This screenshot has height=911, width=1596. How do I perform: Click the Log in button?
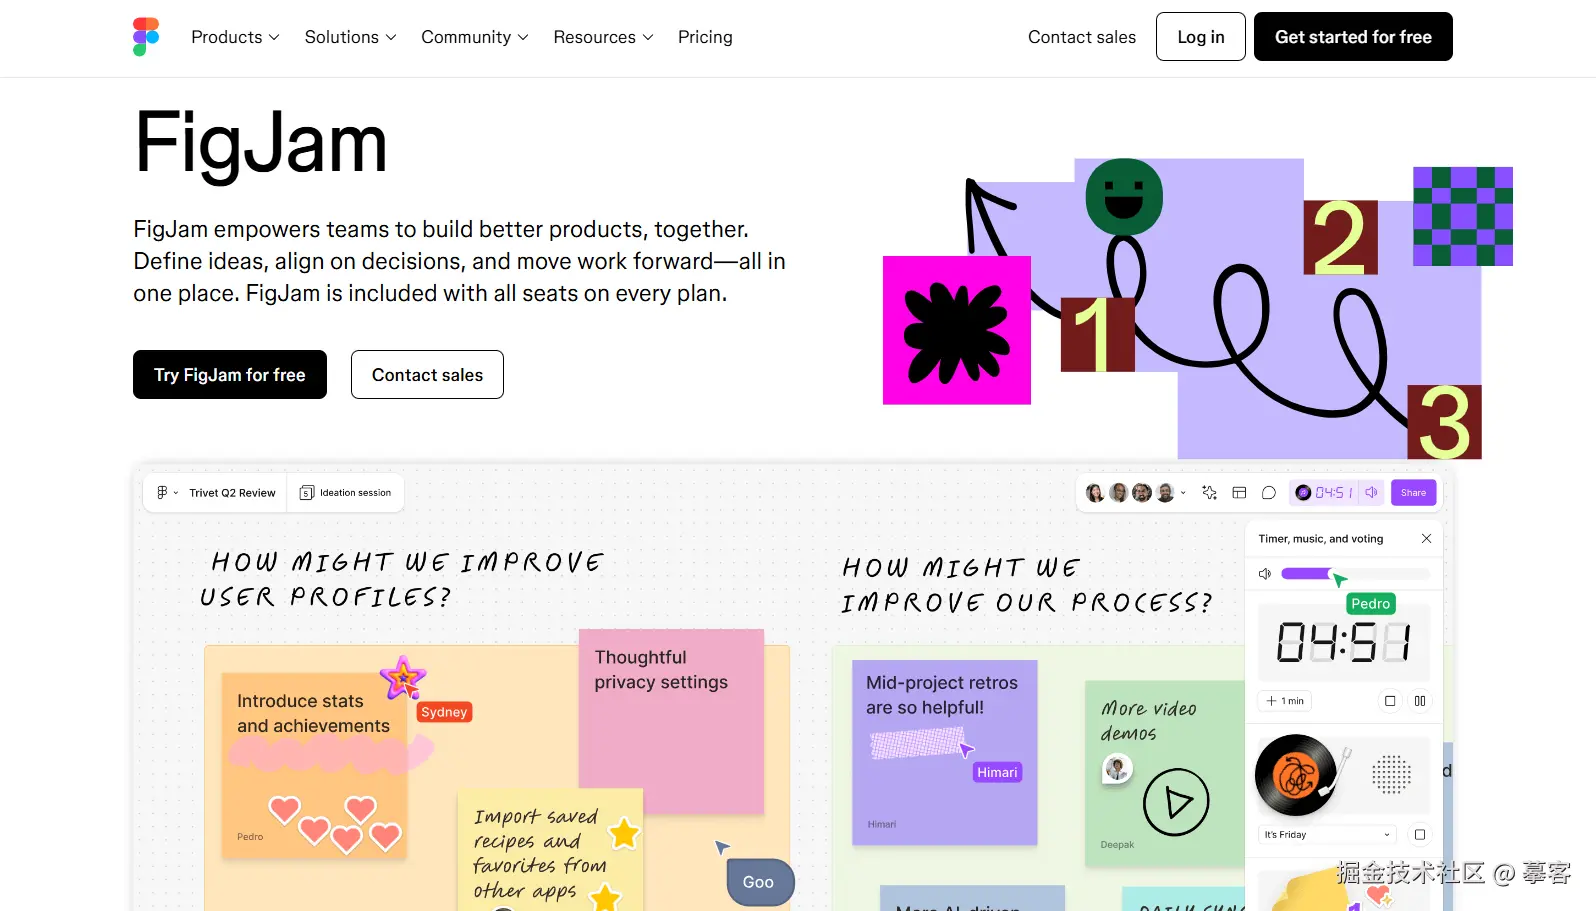pos(1200,37)
